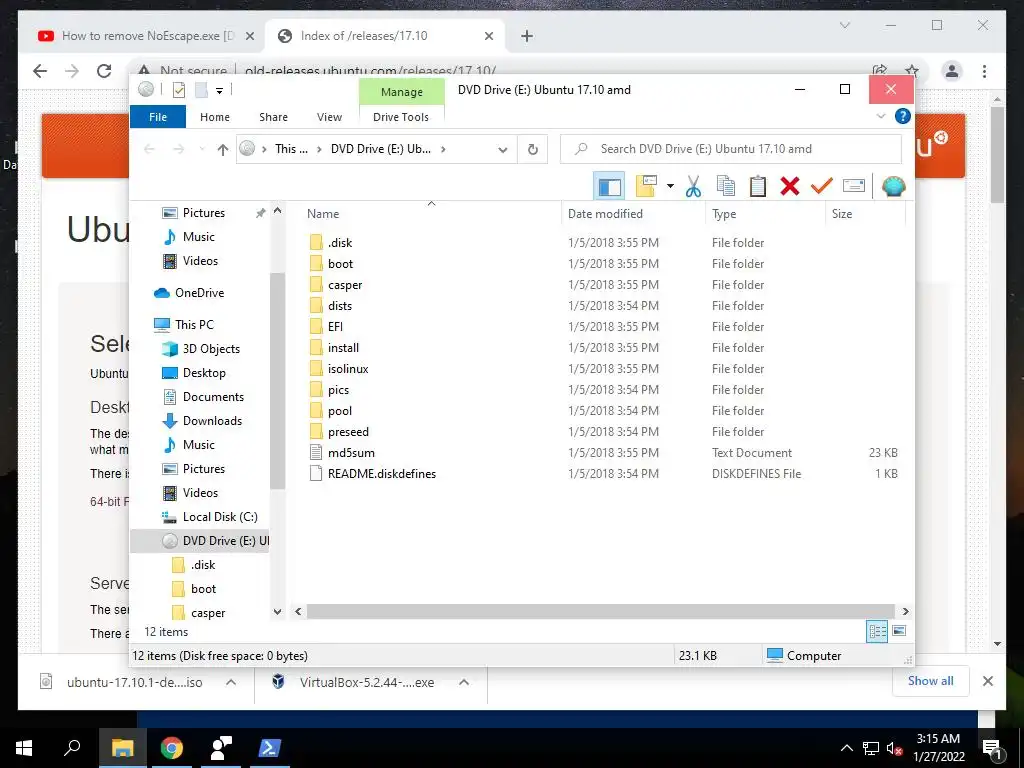The height and width of the screenshot is (768, 1024).
Task: Click the quick access properties checkmark icon
Action: [x=178, y=90]
